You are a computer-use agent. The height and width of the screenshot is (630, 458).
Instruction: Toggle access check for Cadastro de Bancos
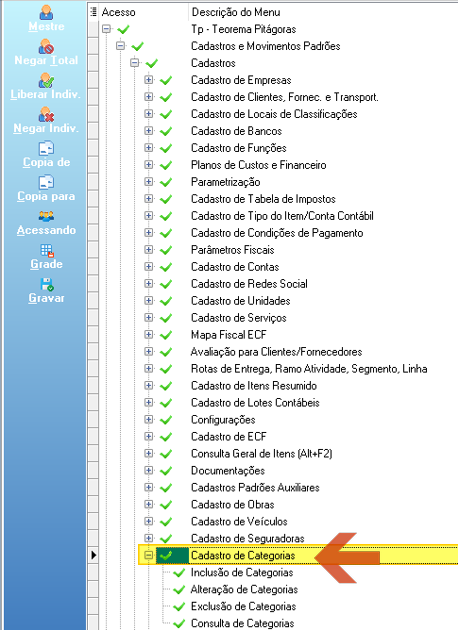(166, 131)
